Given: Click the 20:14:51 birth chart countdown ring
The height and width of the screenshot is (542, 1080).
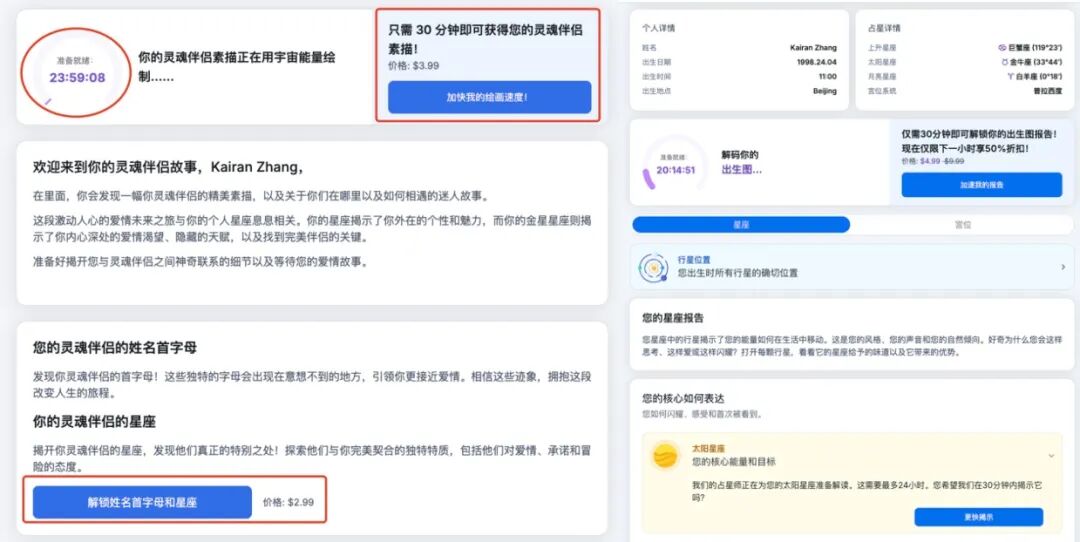Looking at the screenshot, I should point(676,163).
